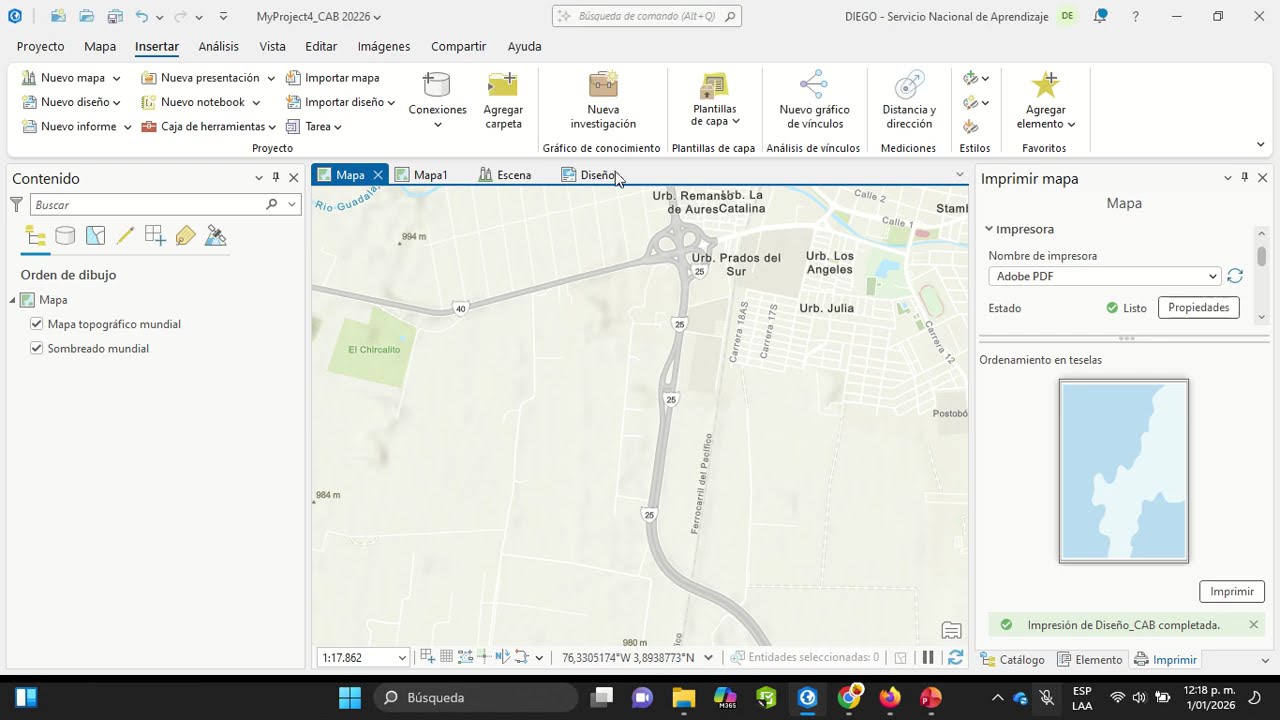Switch to the Diseño view tab

pyautogui.click(x=590, y=175)
